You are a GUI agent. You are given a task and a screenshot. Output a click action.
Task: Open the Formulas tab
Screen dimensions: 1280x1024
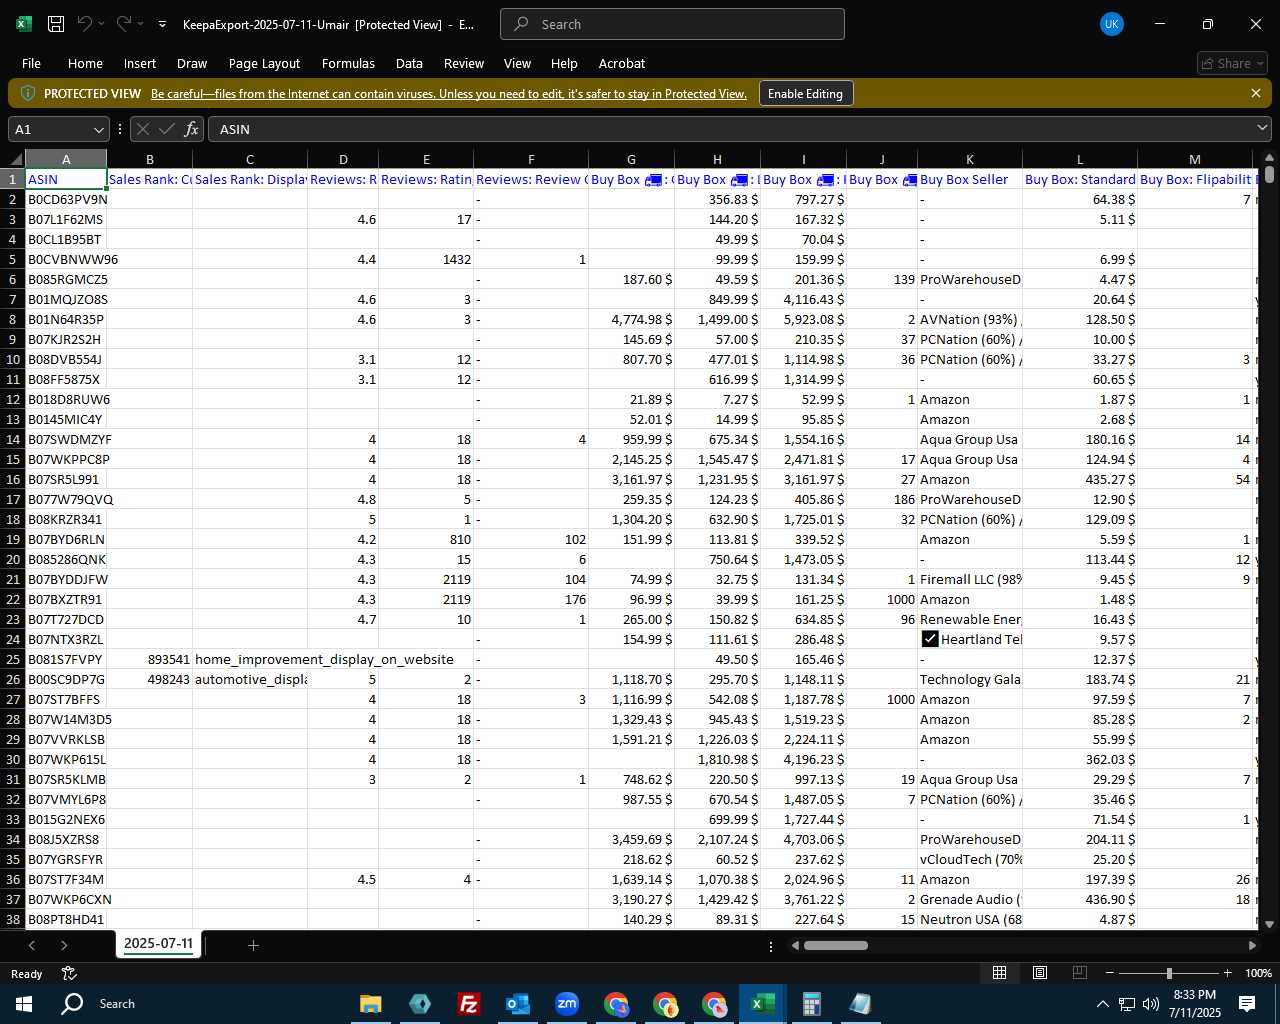click(348, 63)
